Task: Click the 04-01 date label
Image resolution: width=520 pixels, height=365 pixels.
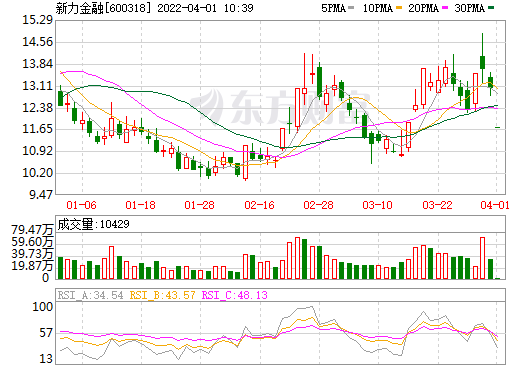Action: click(x=495, y=205)
